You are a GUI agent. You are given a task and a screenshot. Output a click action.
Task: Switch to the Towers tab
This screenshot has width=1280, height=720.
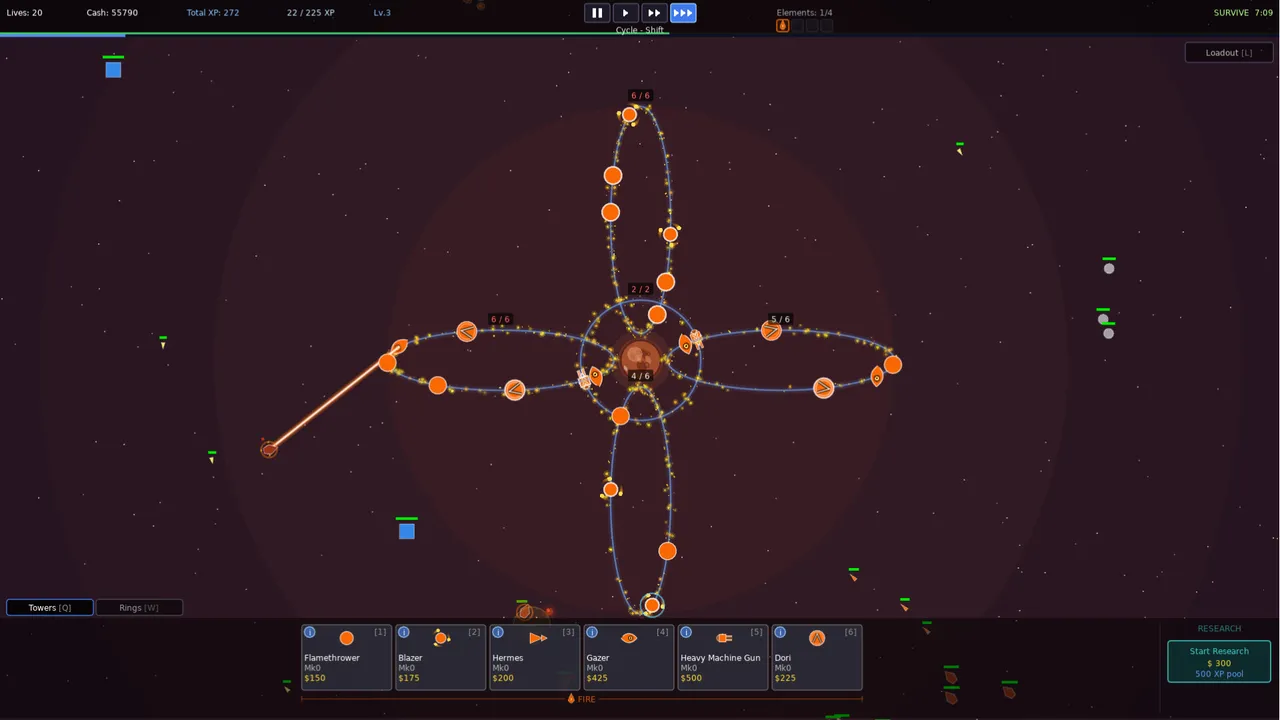pos(50,607)
